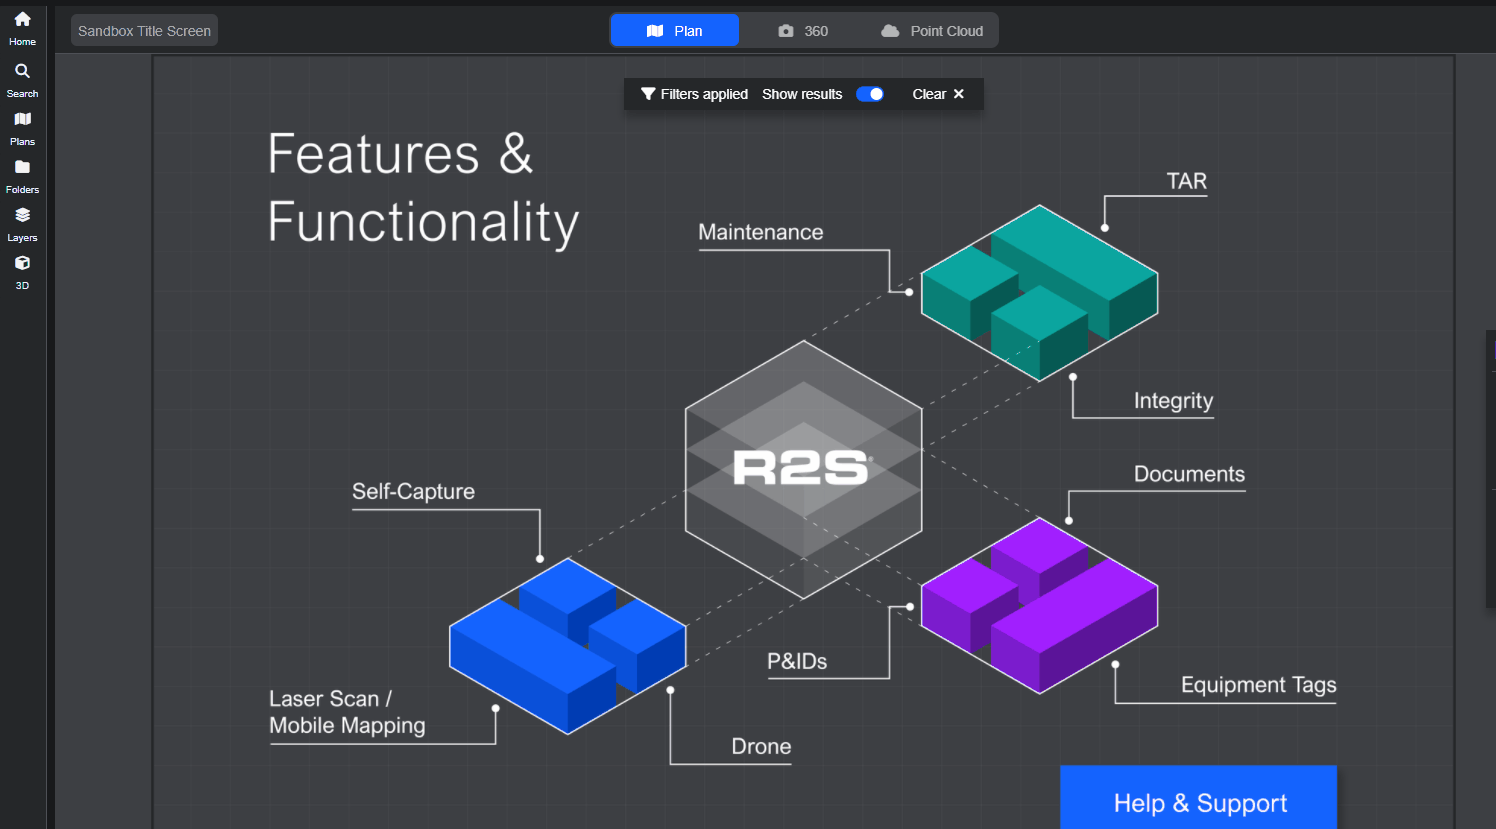Click the Equipment Tags label
The image size is (1496, 829).
tap(1258, 685)
